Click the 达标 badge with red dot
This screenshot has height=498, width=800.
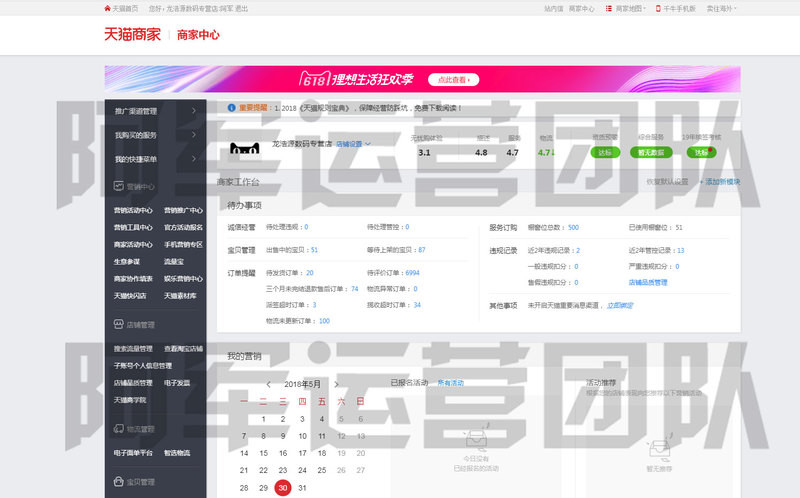[x=701, y=152]
